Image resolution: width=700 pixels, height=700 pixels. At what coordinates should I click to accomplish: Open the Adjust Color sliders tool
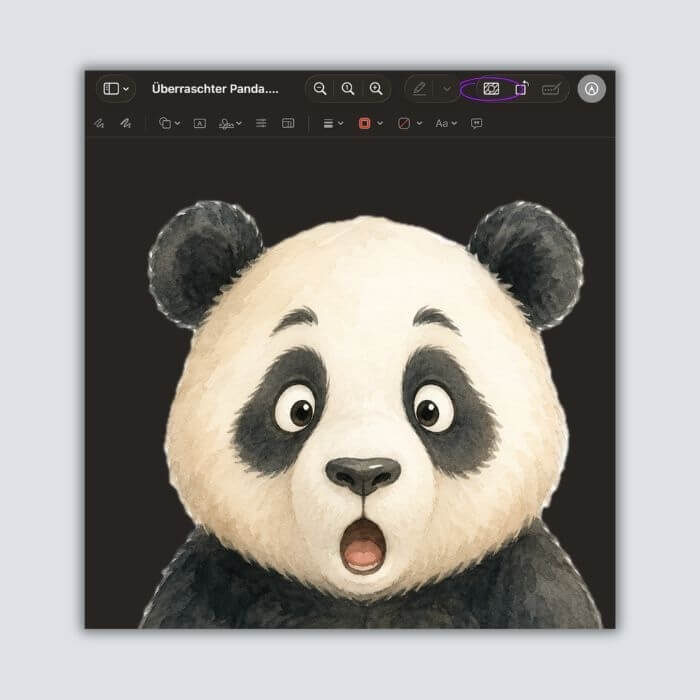point(261,123)
